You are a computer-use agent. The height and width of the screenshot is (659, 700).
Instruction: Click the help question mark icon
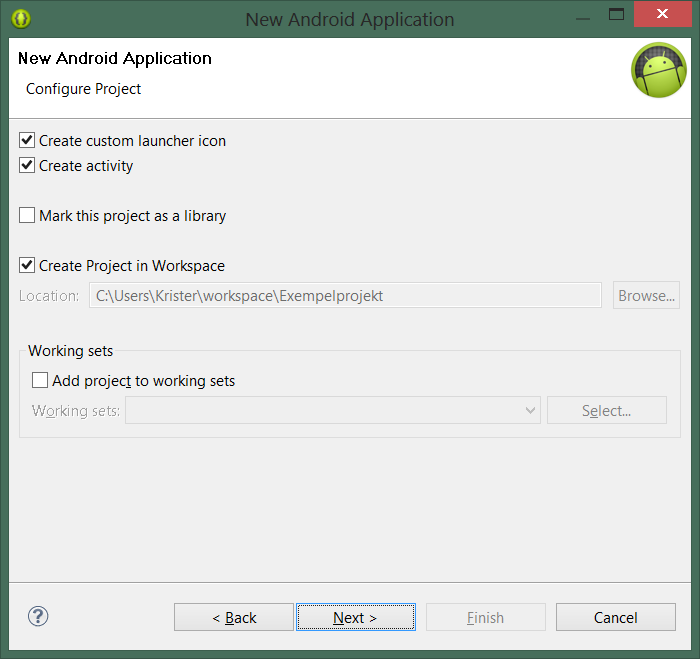[x=38, y=617]
